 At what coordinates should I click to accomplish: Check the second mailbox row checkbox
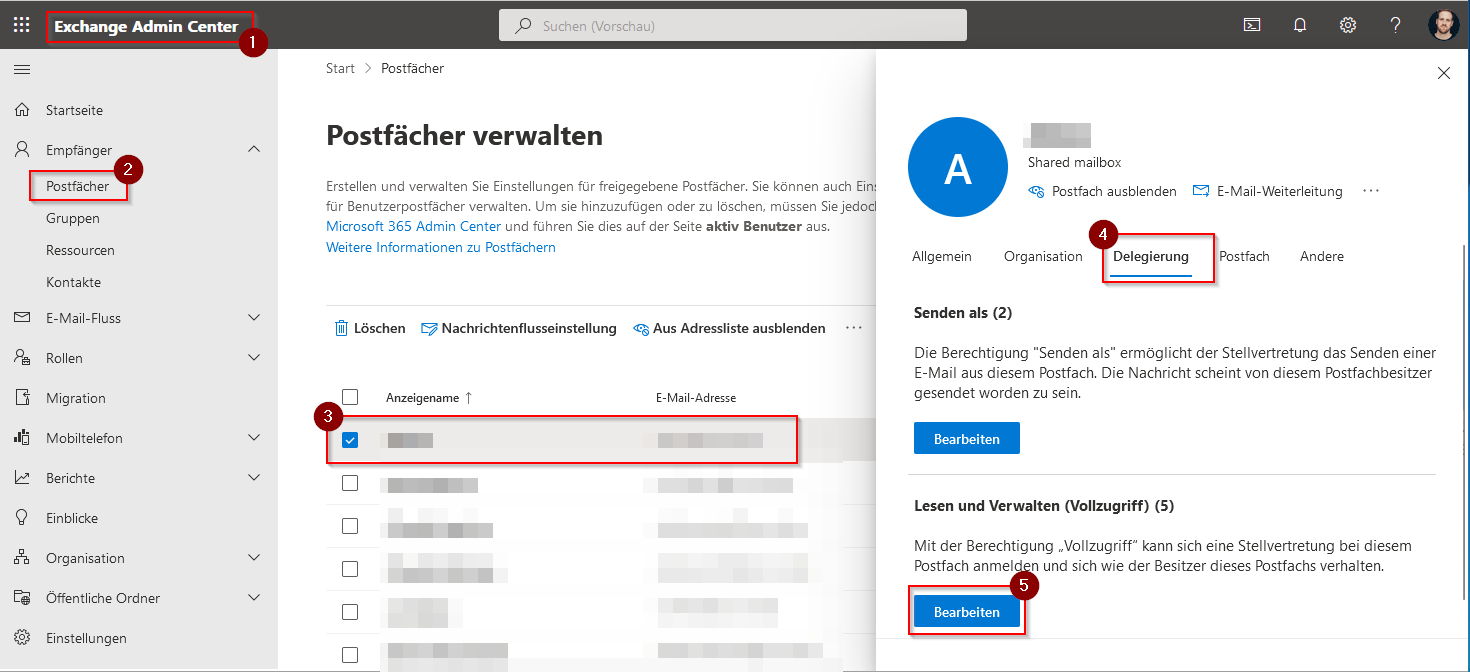(350, 483)
